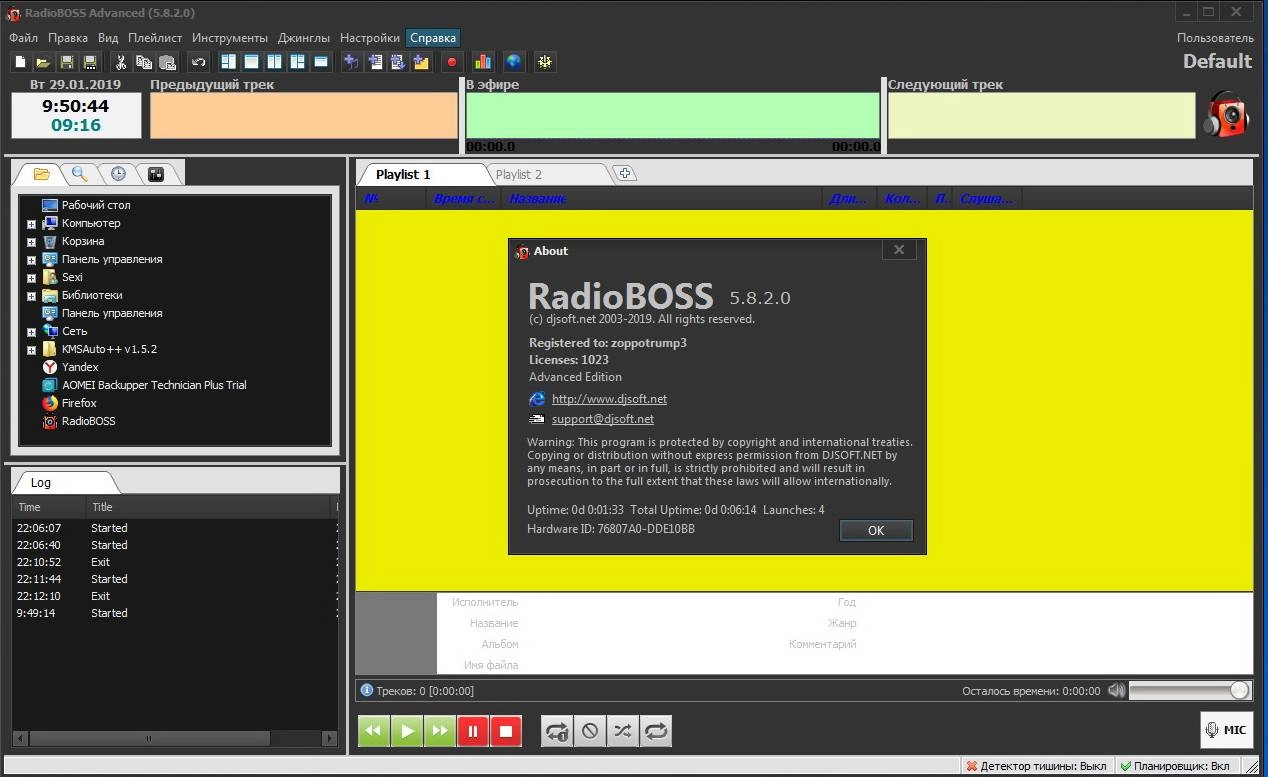Click the add folder toolbar icon
The image size is (1268, 777).
(422, 62)
